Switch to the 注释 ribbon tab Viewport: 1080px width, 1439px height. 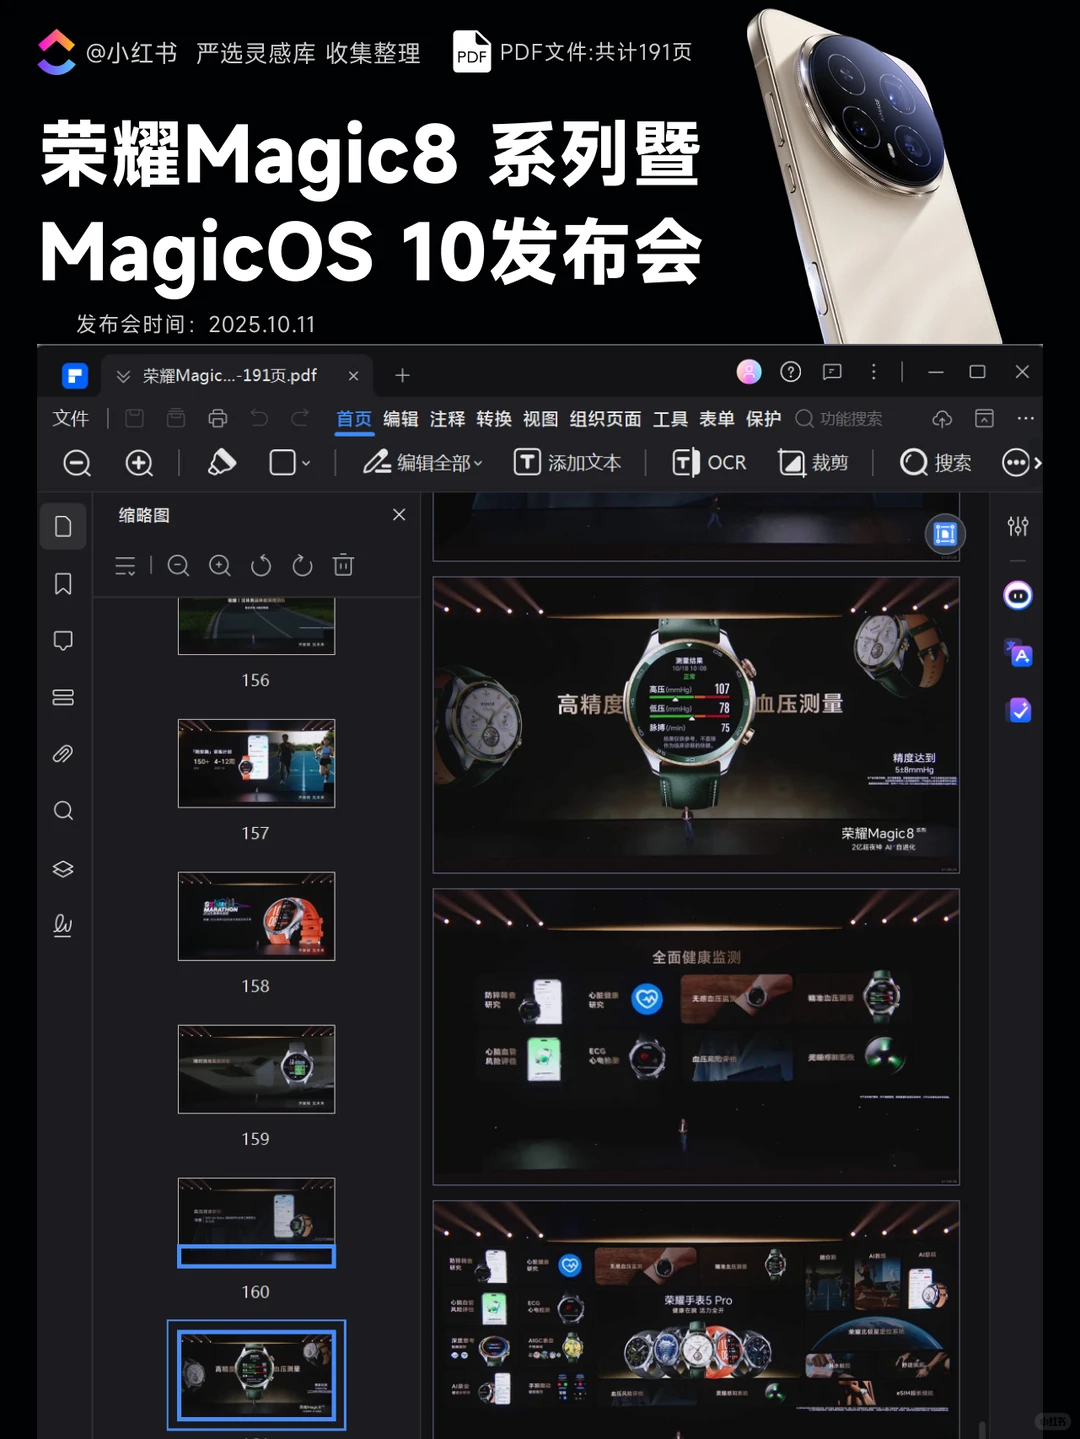tap(447, 419)
